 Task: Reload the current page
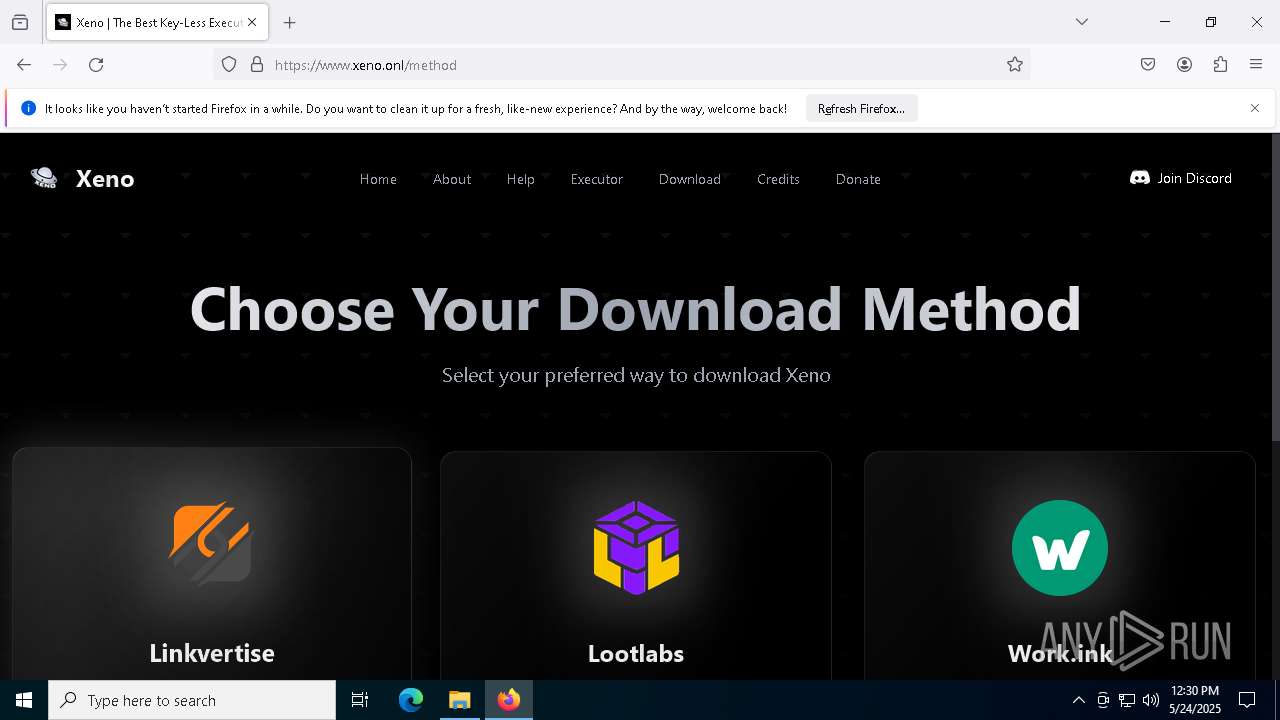(x=96, y=65)
